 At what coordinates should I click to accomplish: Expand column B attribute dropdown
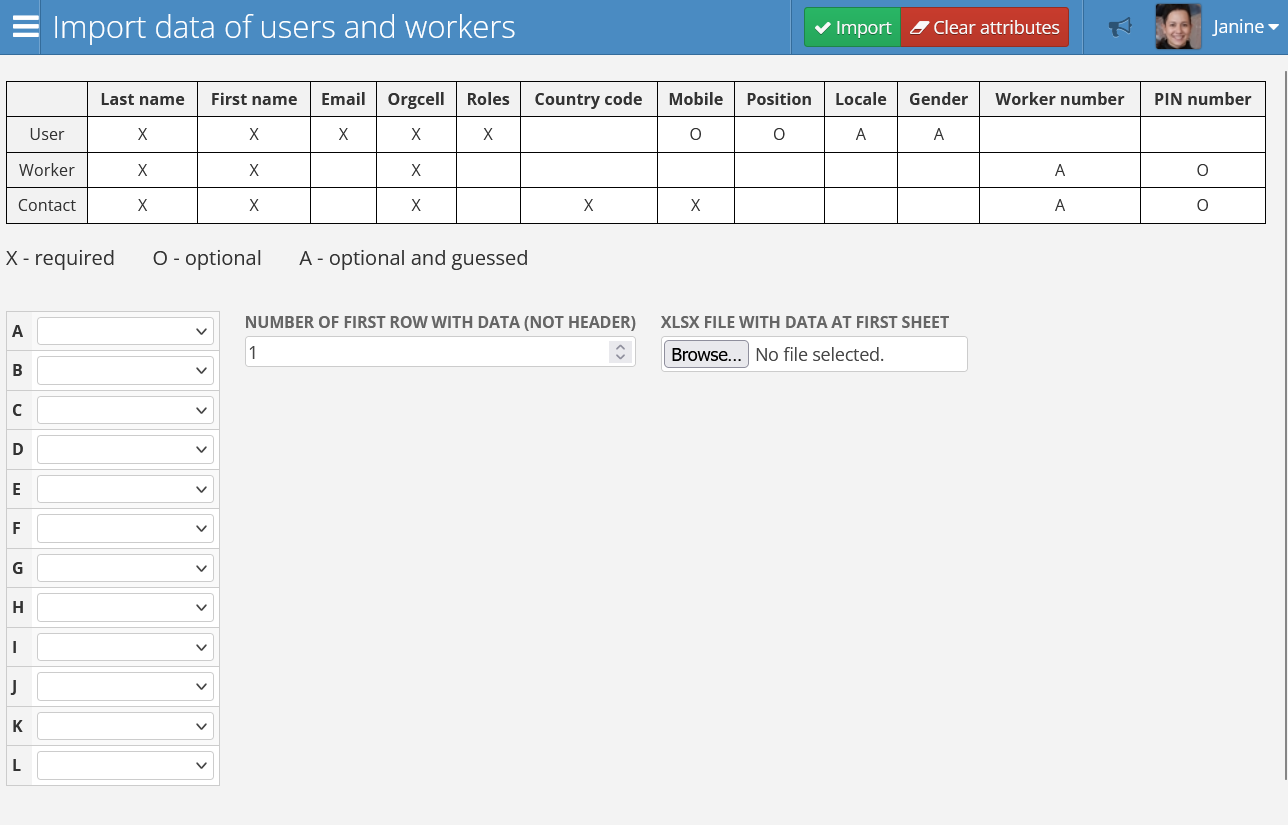coord(125,371)
